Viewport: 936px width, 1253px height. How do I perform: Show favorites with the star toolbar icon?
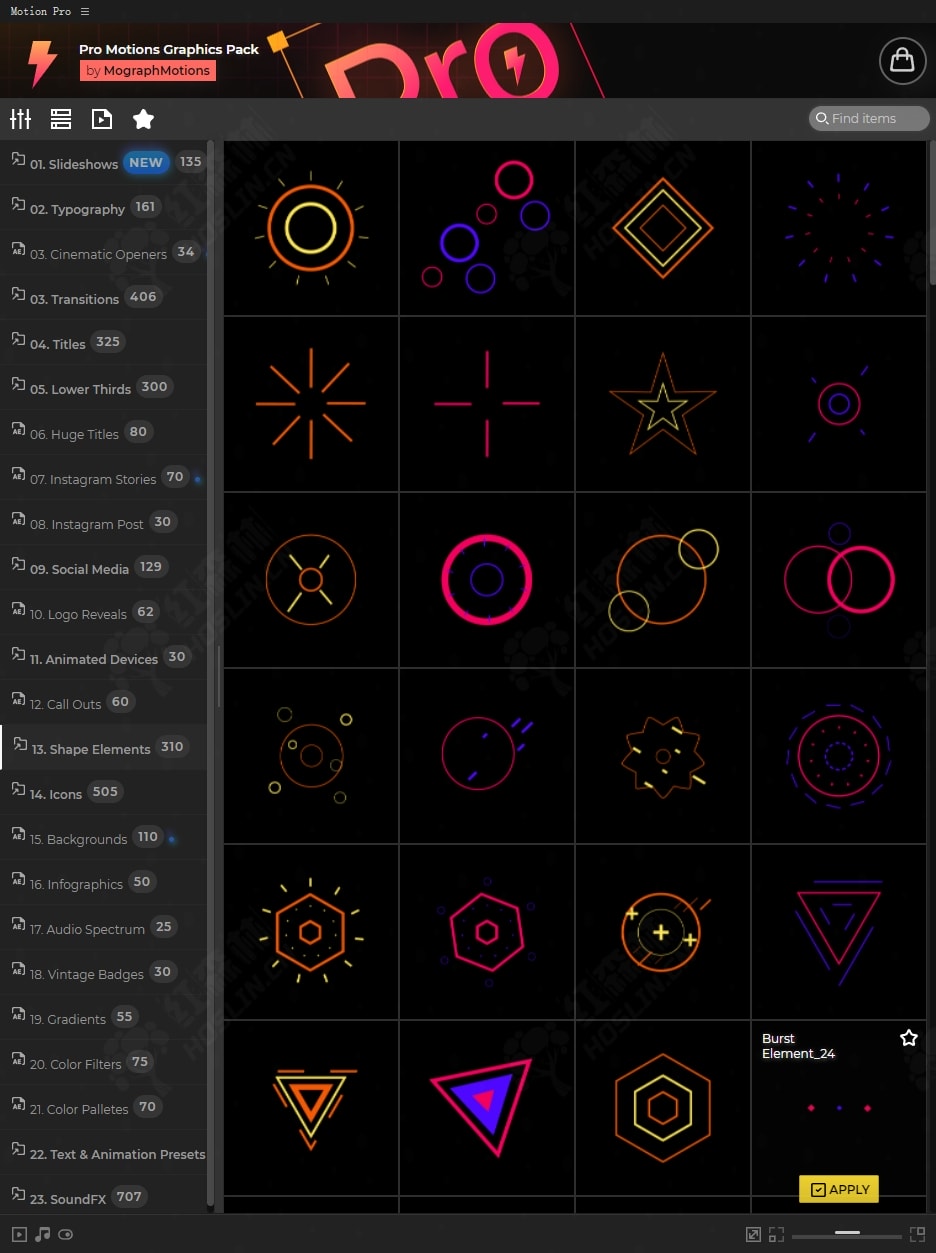tap(143, 119)
